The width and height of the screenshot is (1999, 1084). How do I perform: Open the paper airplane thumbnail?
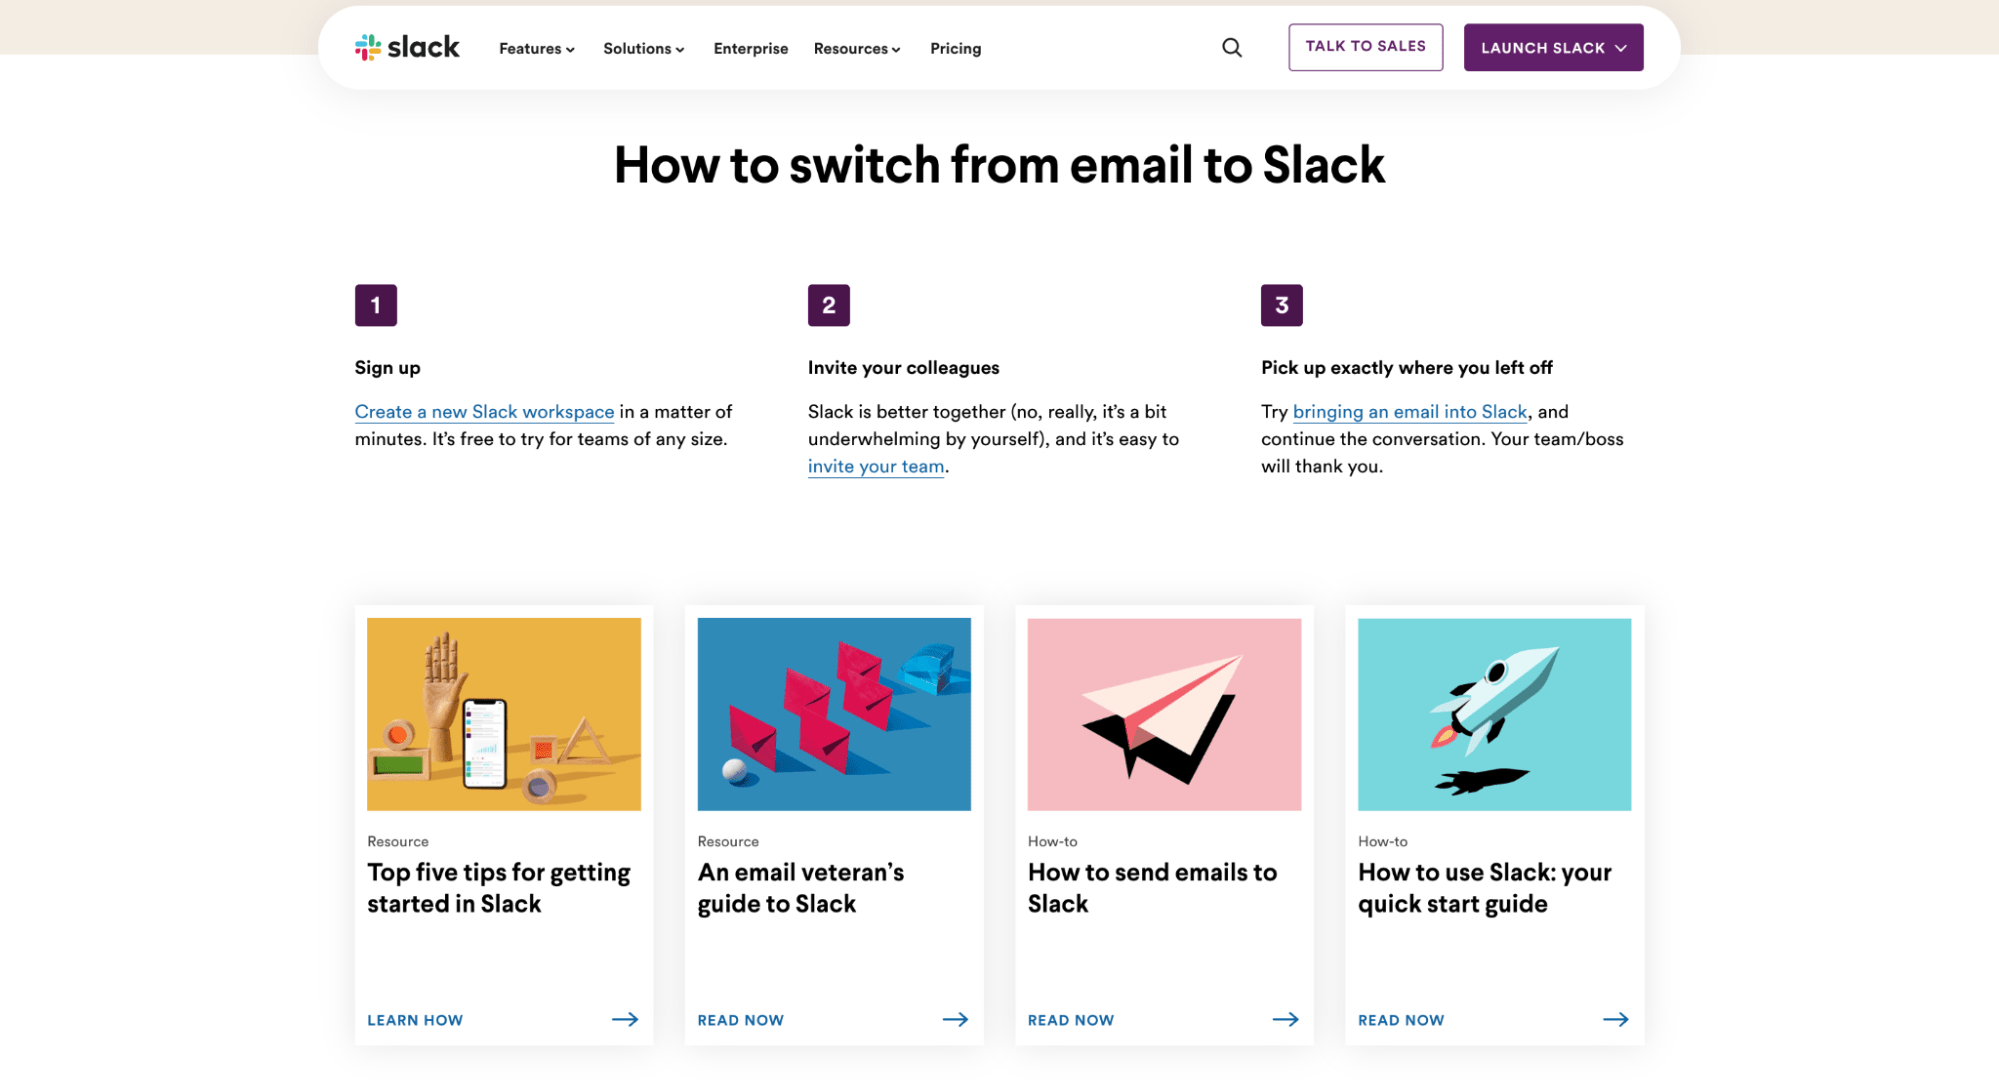click(x=1163, y=714)
